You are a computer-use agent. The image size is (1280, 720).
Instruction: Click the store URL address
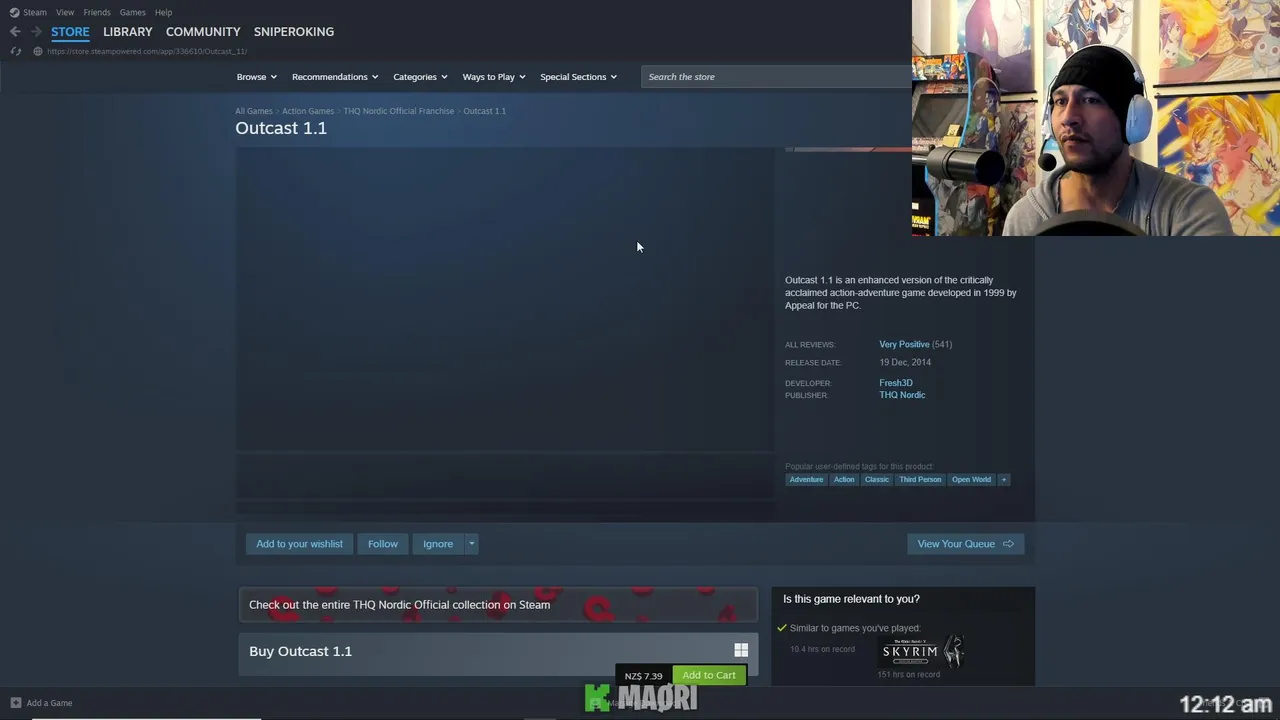point(147,51)
